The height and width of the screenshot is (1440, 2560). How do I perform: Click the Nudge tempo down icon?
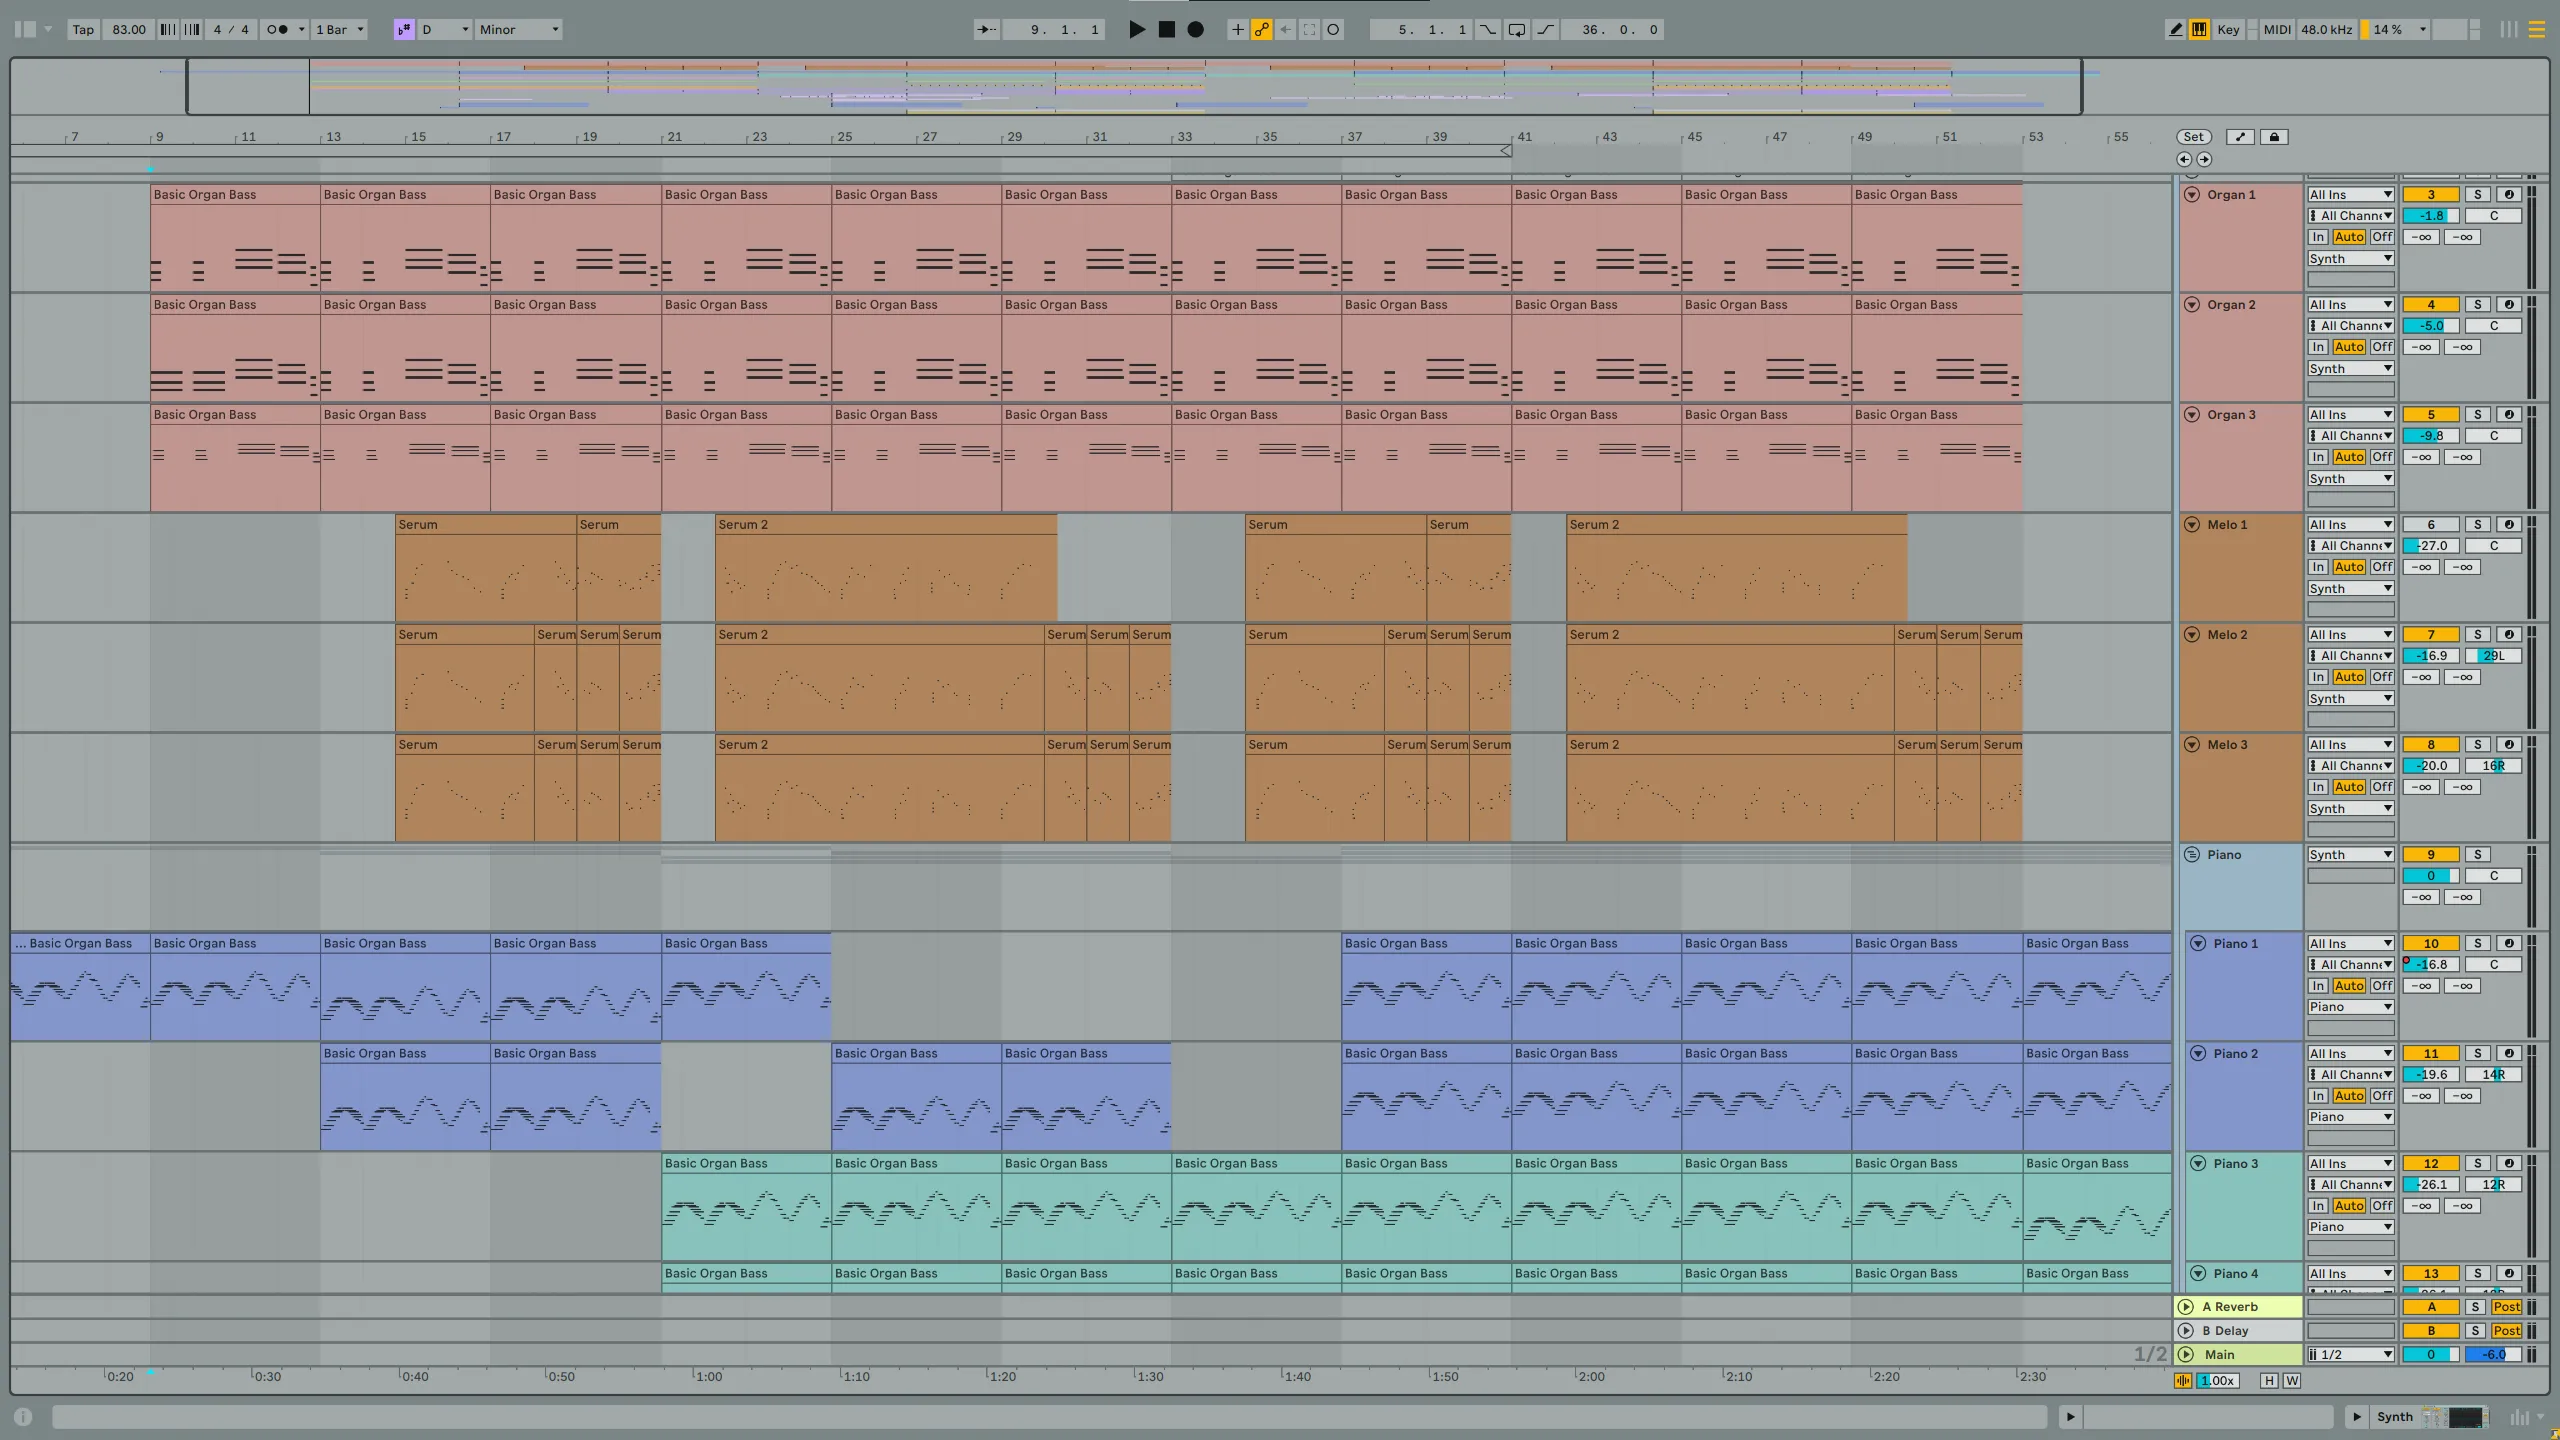[168, 29]
